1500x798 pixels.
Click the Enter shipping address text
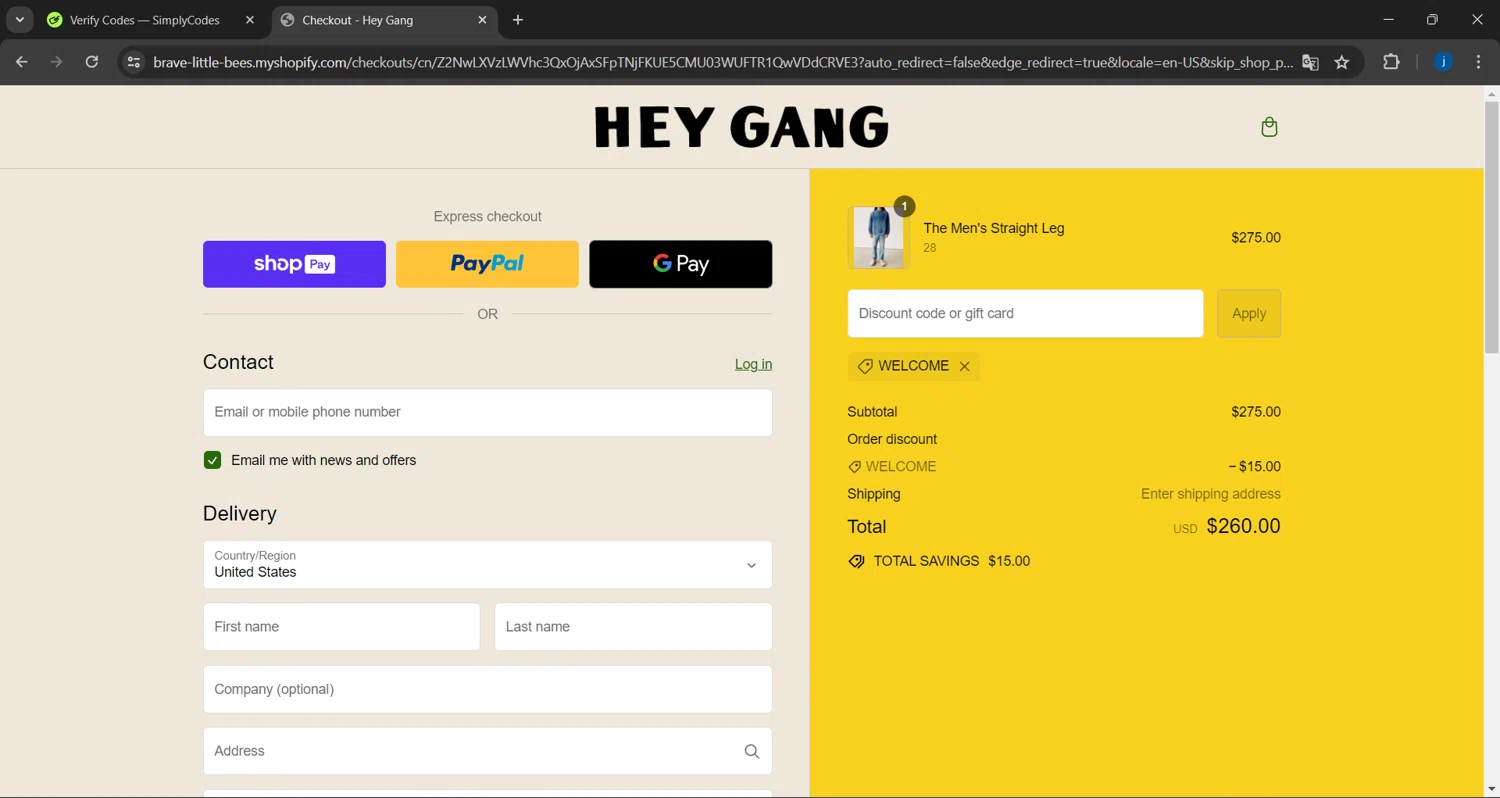[x=1210, y=494]
